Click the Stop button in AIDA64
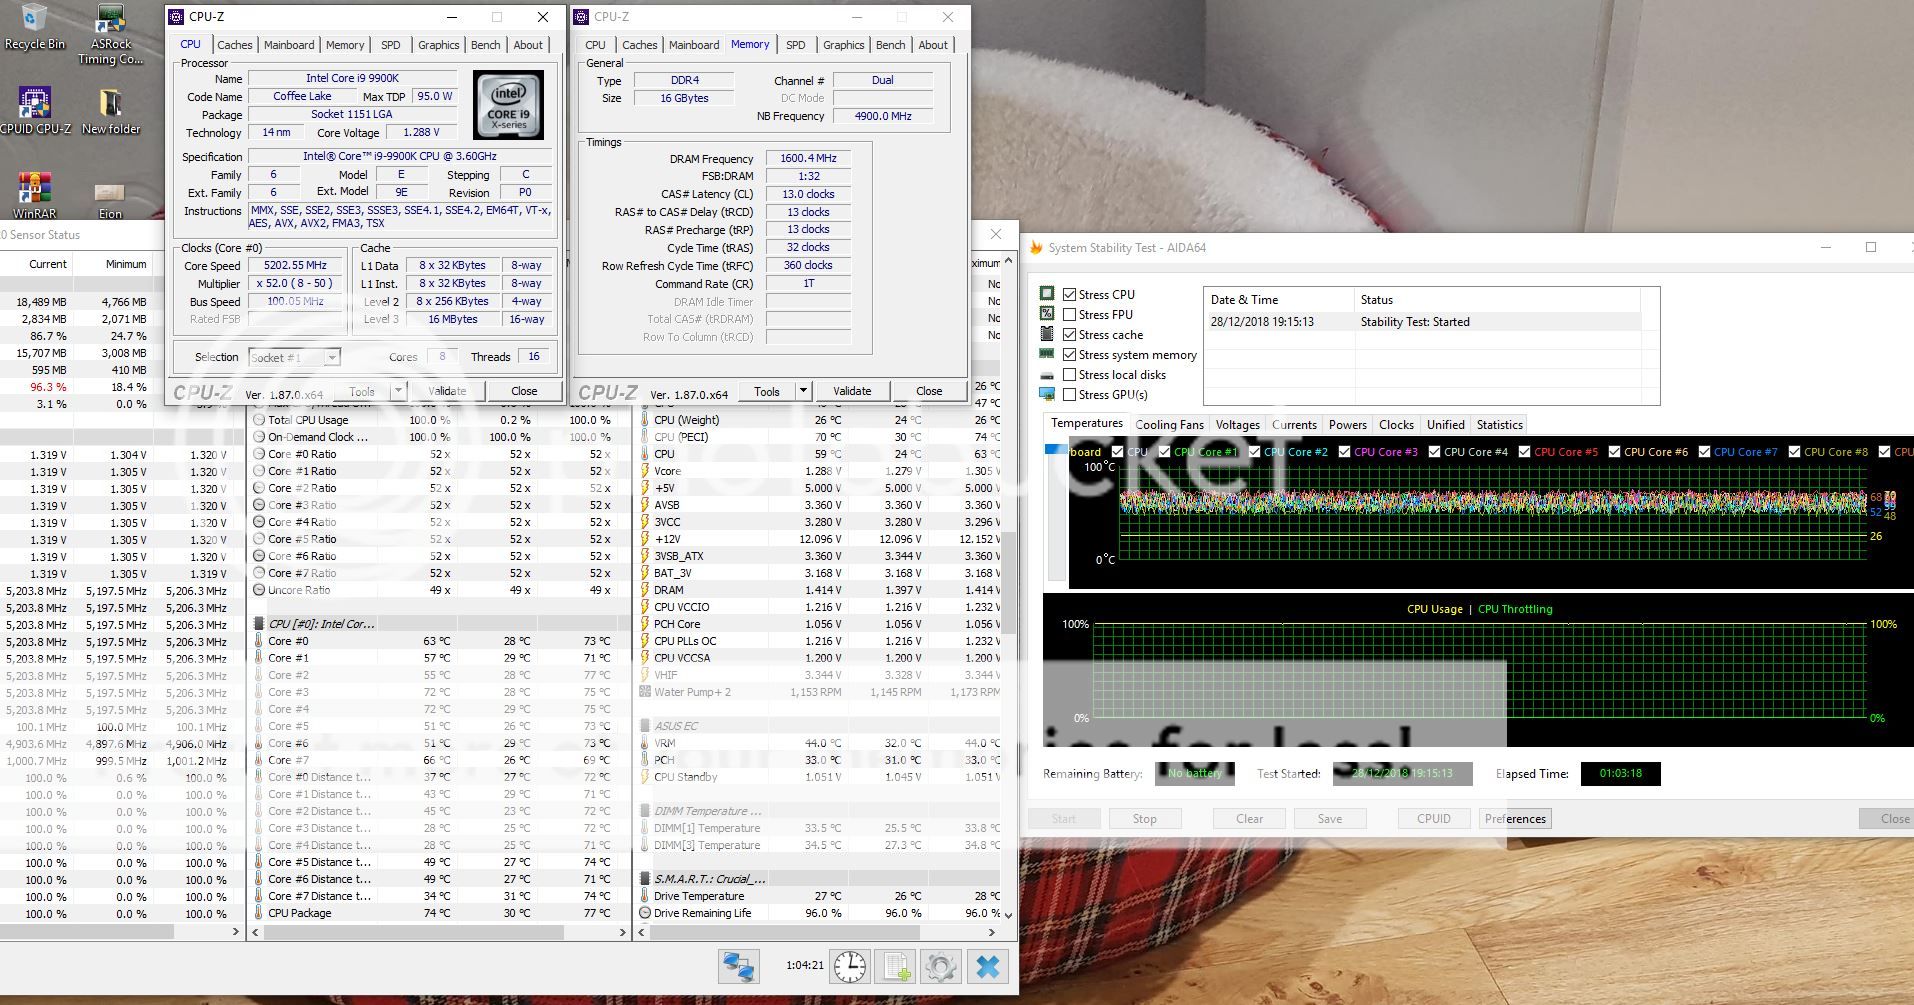1914x1005 pixels. tap(1145, 818)
